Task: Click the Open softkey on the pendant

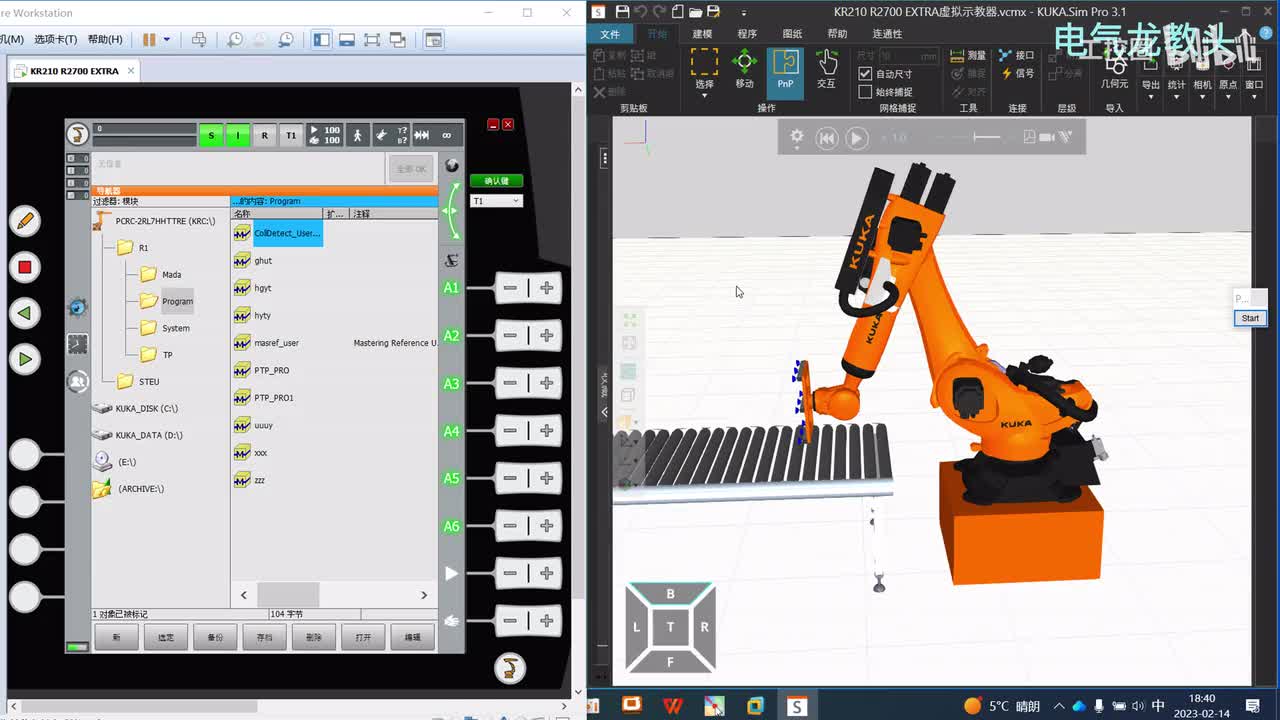Action: [363, 637]
